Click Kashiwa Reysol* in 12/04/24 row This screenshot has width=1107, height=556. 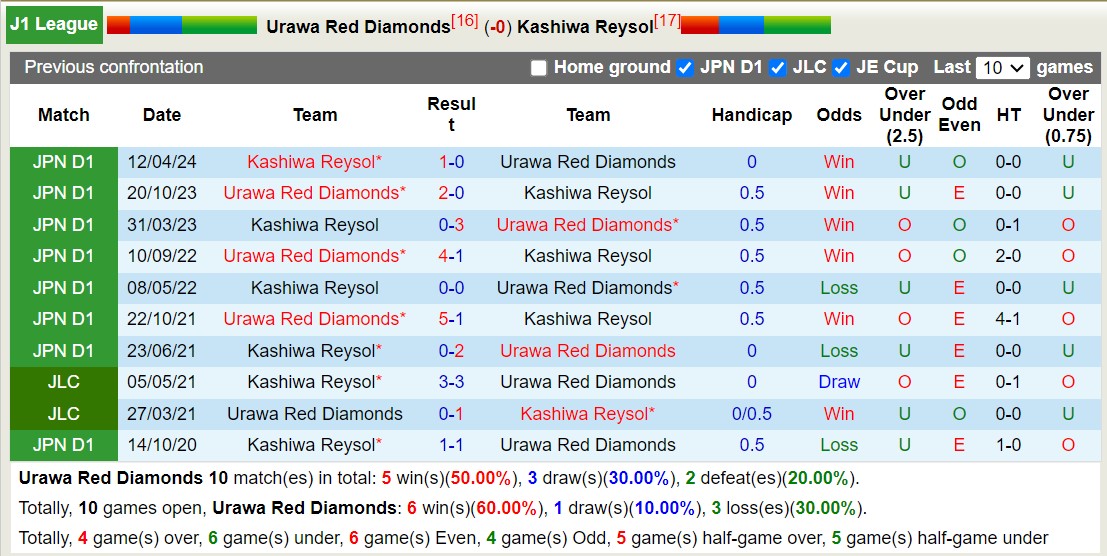pos(315,162)
